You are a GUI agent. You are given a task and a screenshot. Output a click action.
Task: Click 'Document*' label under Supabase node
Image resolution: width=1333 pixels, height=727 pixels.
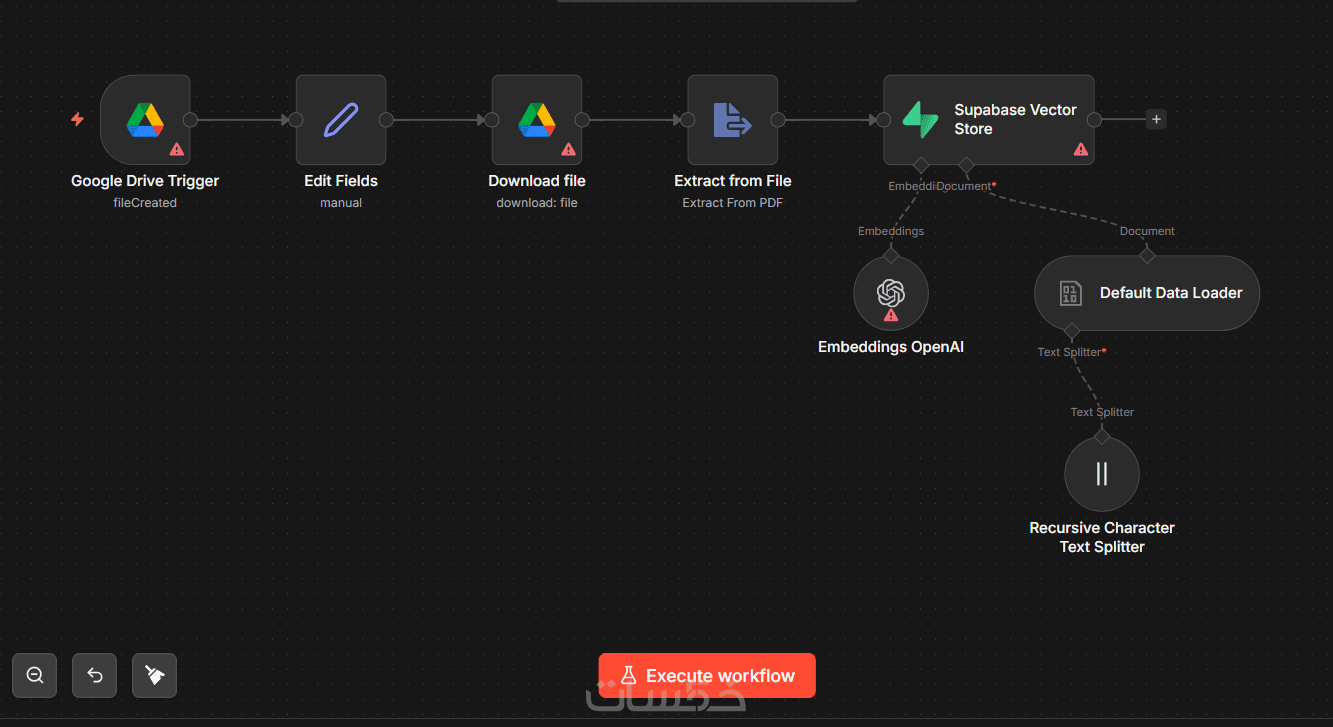(966, 186)
